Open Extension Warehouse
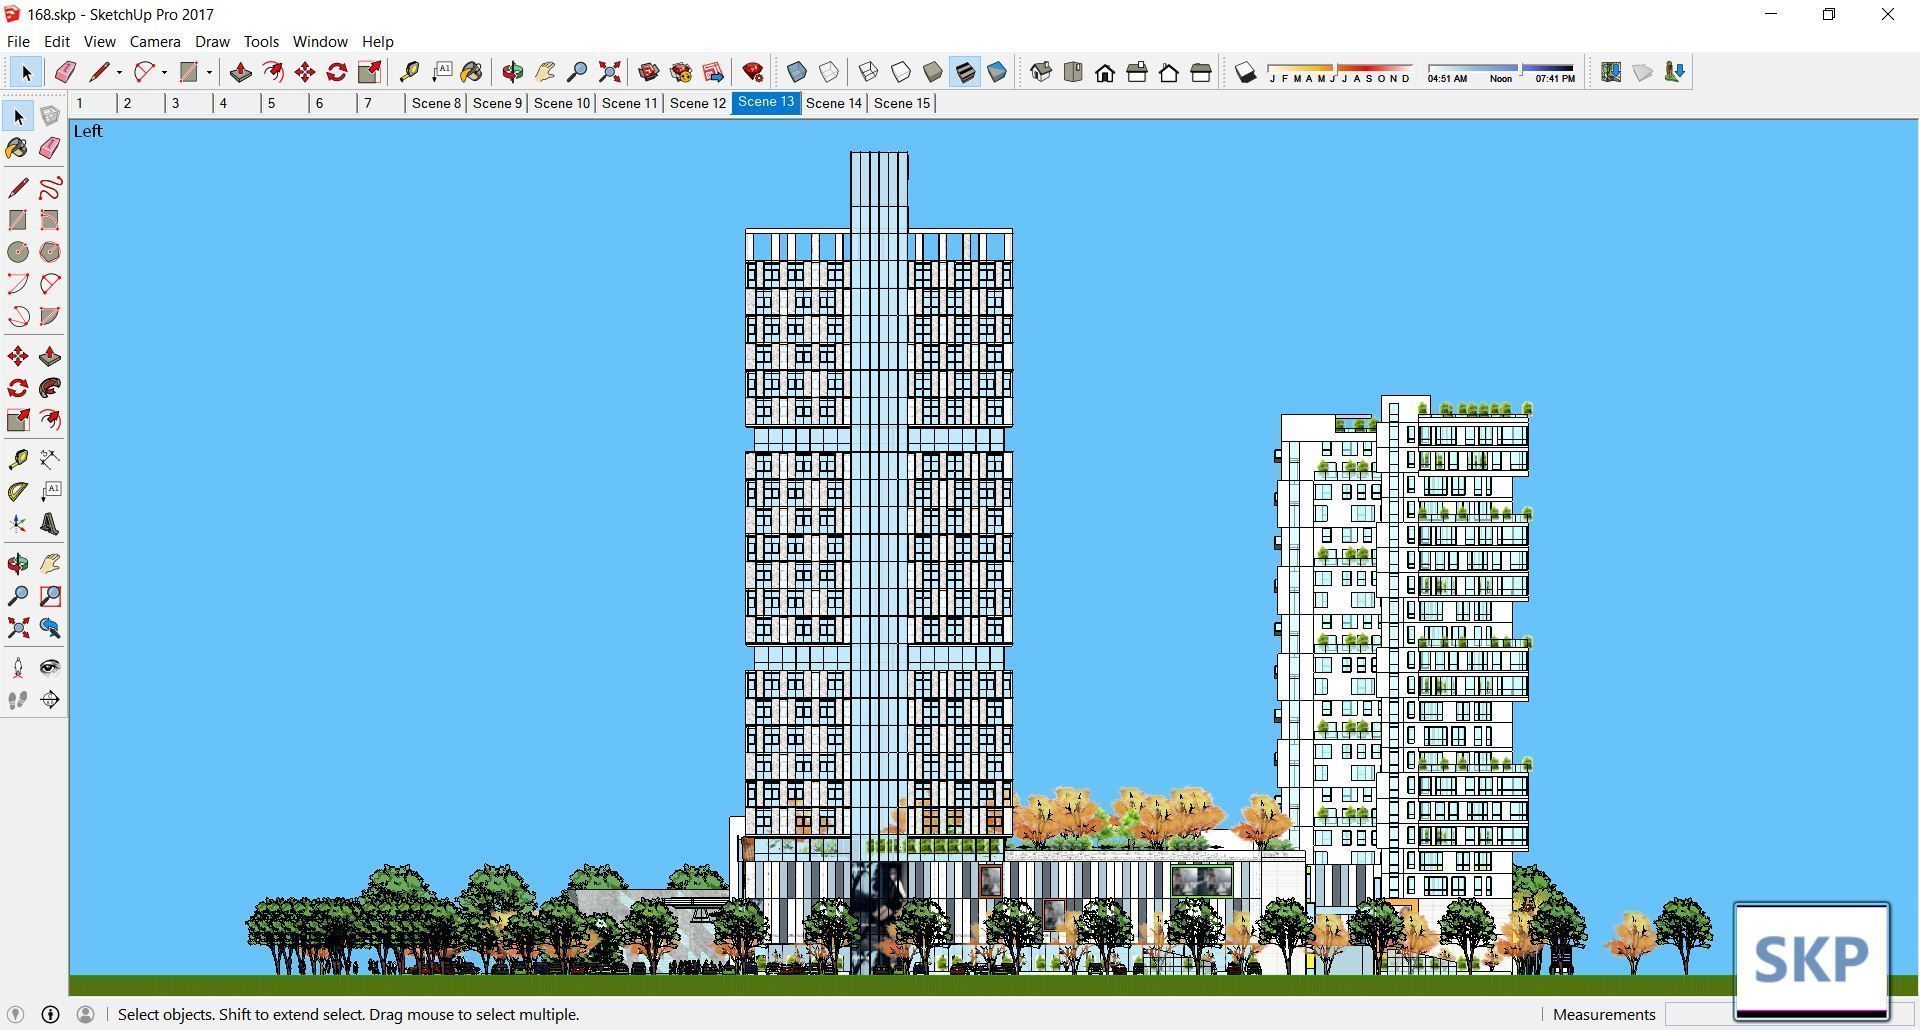 (x=681, y=72)
